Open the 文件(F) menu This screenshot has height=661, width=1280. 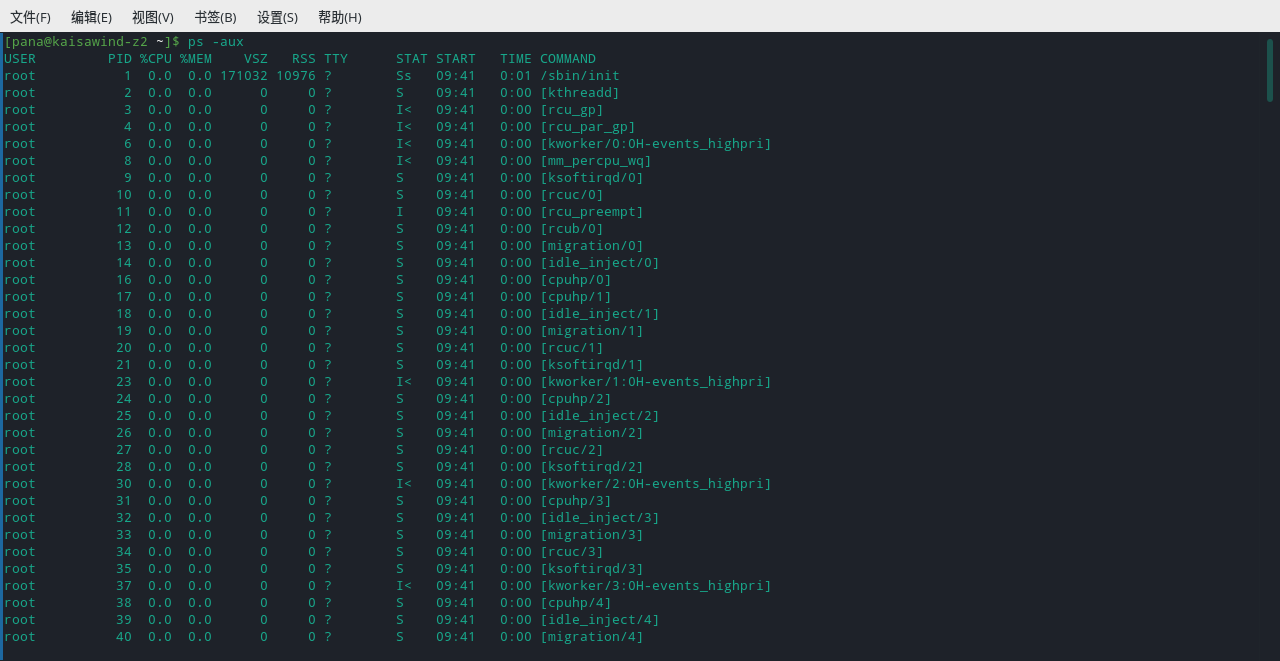click(x=30, y=17)
